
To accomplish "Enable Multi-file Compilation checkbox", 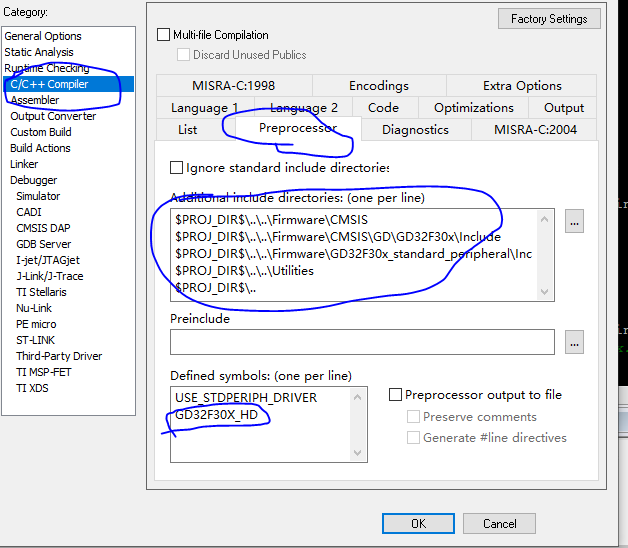I will [x=163, y=35].
